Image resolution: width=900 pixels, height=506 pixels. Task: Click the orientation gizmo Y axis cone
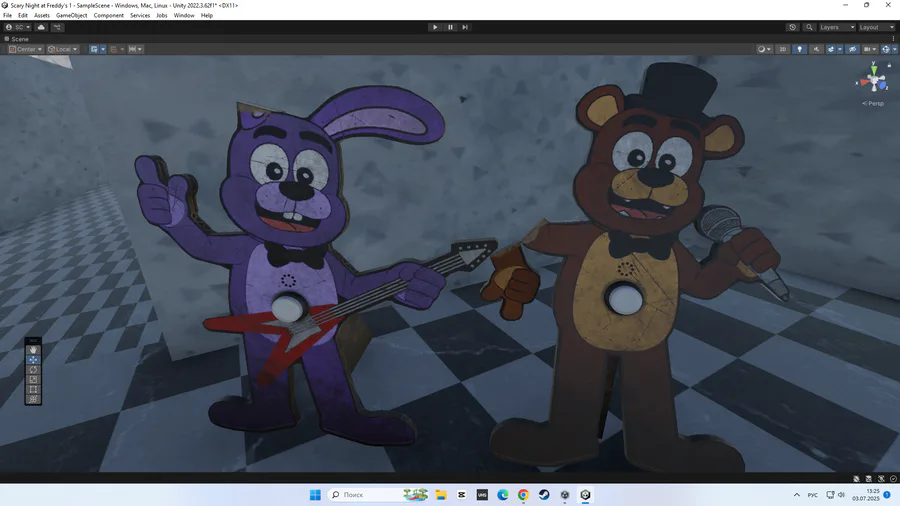pyautogui.click(x=874, y=70)
